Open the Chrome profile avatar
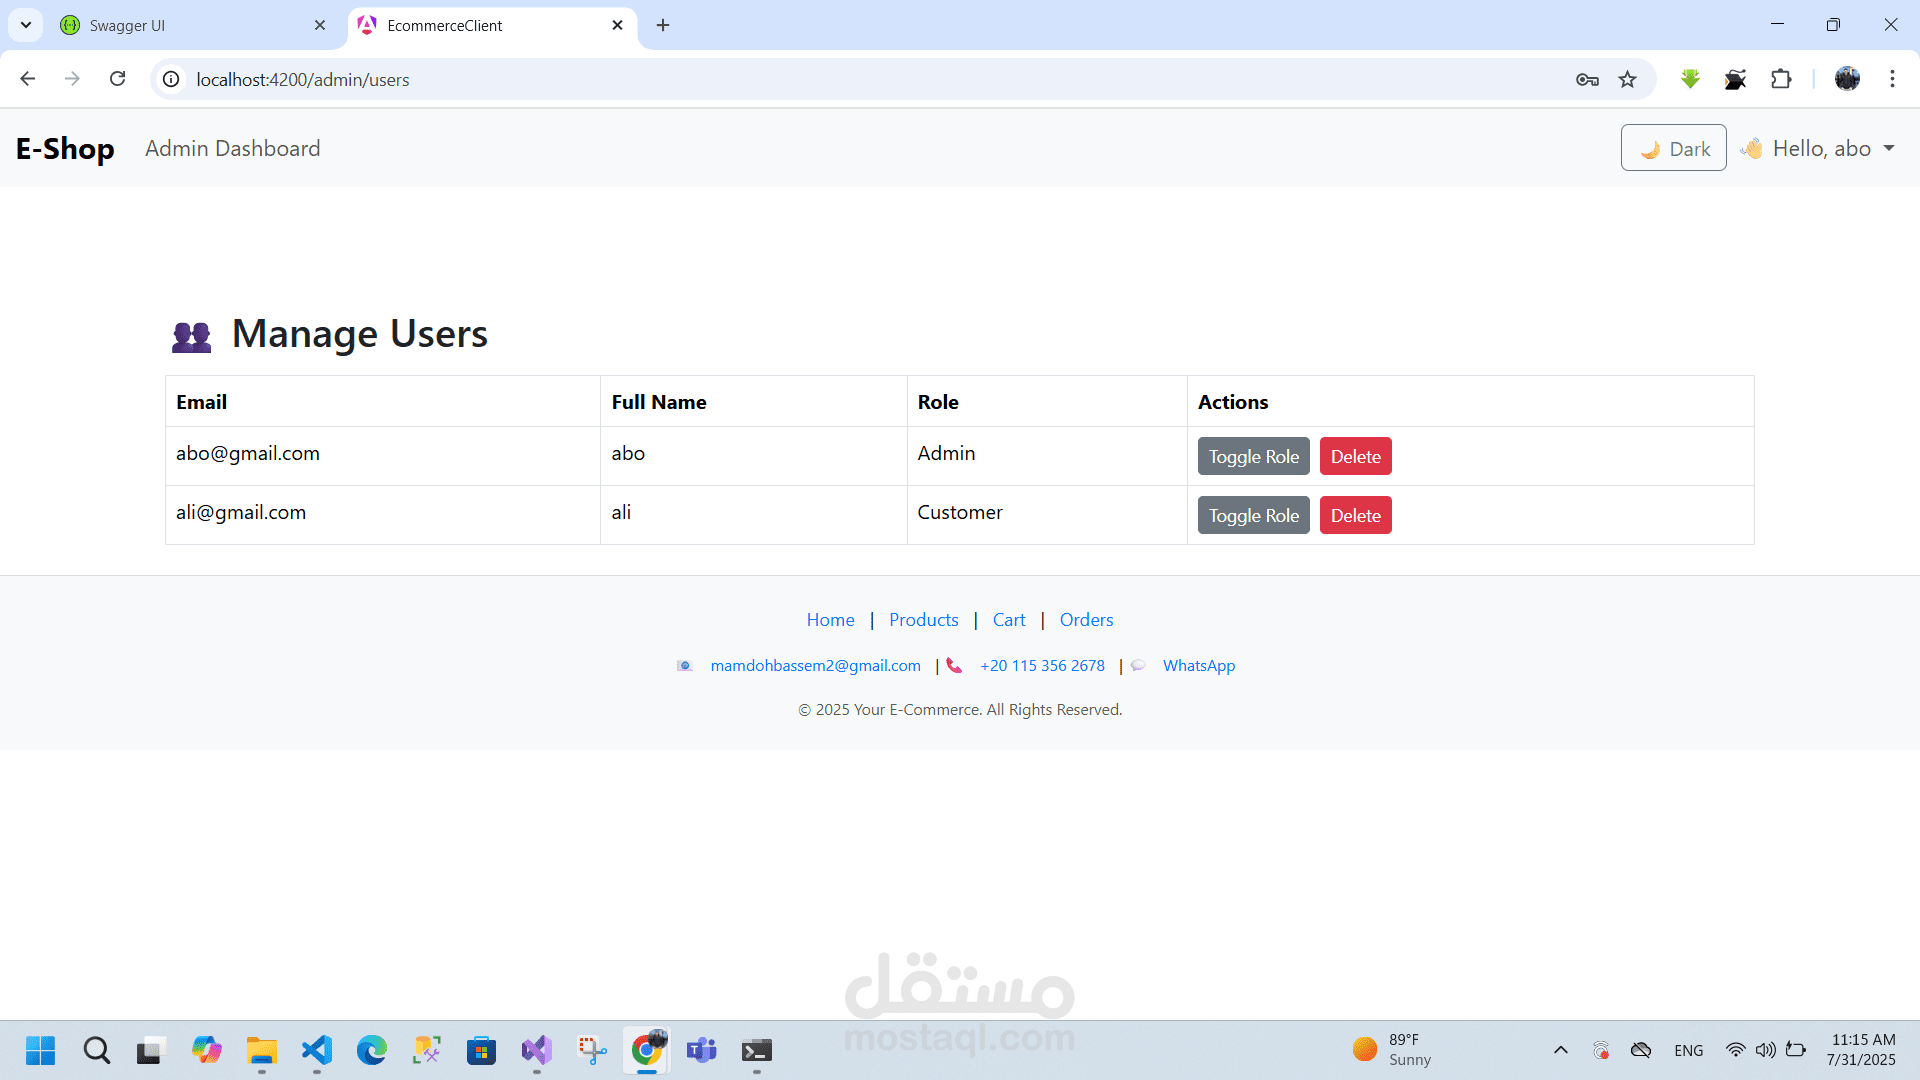Screen dimensions: 1920x1080 tap(1847, 79)
